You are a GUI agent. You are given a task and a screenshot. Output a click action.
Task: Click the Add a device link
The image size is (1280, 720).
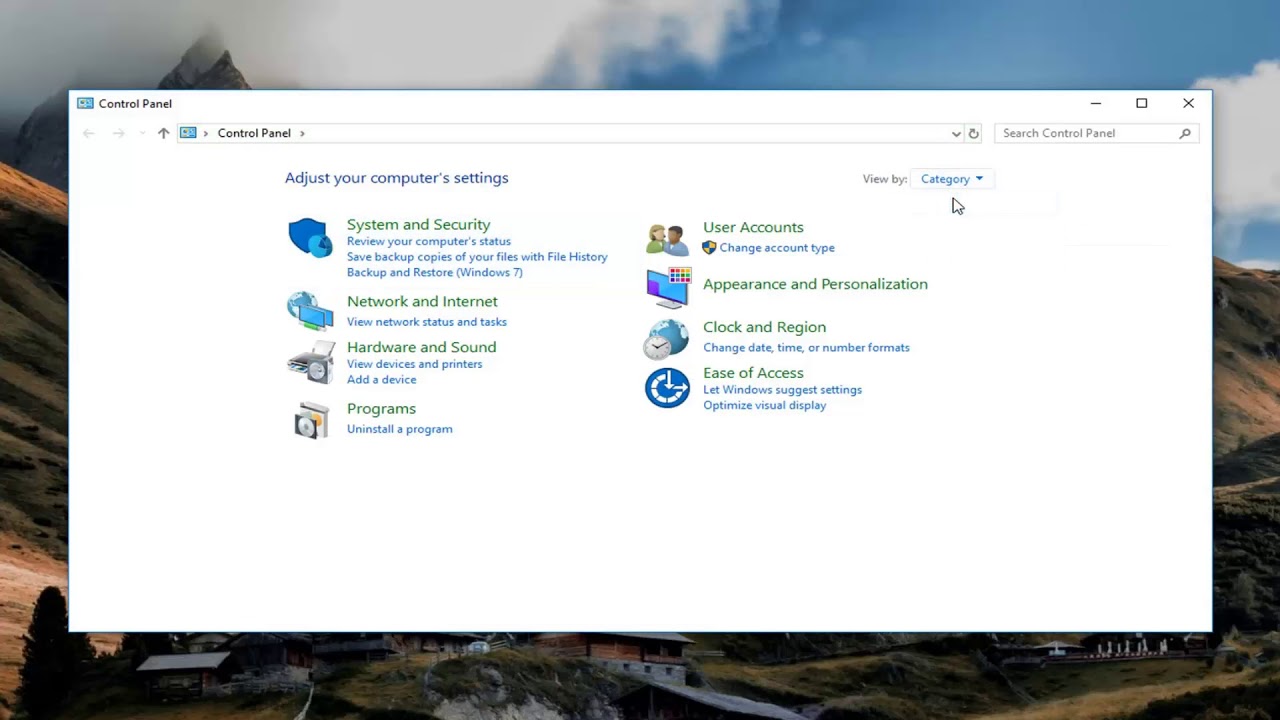(381, 380)
